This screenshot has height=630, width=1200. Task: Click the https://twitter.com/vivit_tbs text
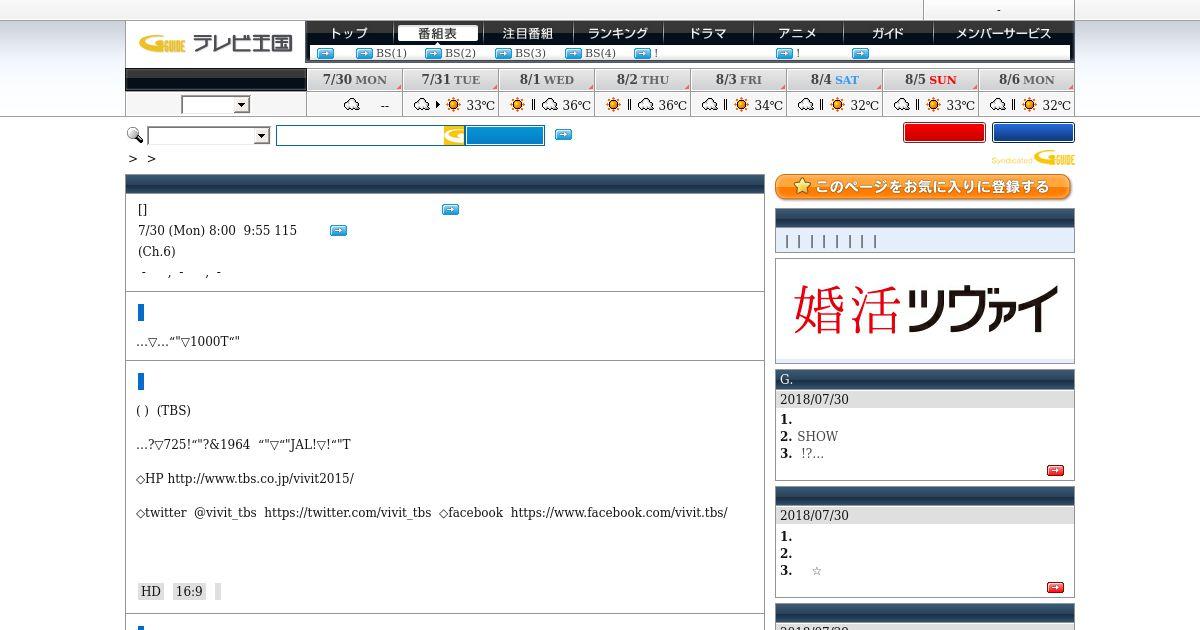[347, 512]
